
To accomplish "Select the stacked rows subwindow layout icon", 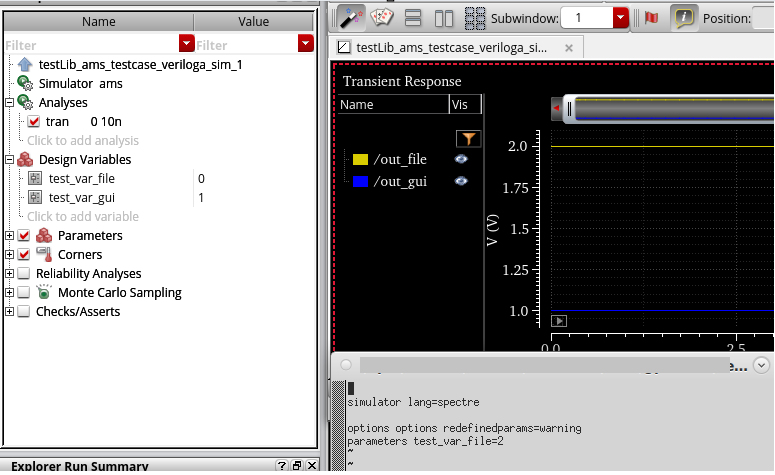I will coord(413,18).
